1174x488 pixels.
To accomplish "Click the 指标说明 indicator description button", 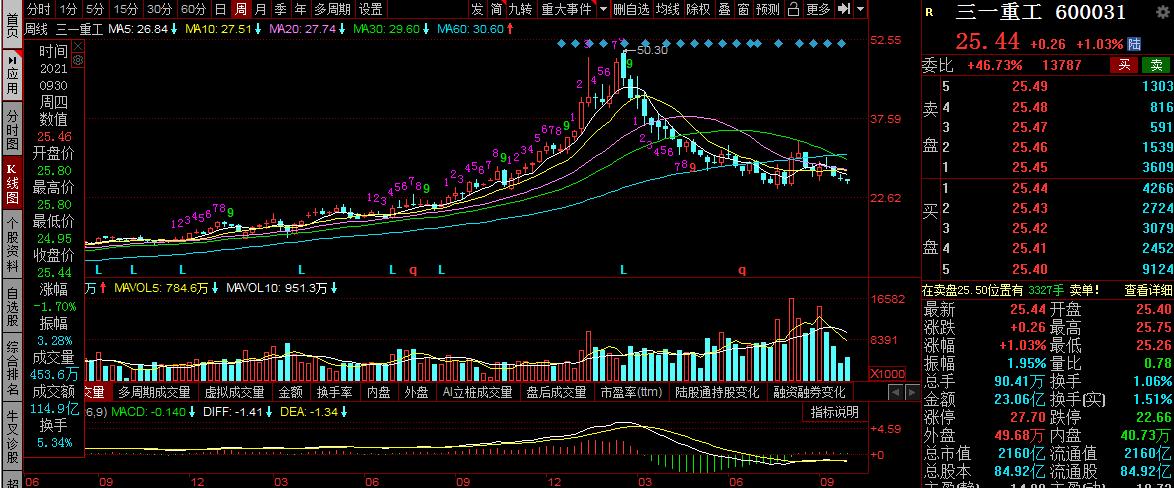I will pyautogui.click(x=835, y=412).
